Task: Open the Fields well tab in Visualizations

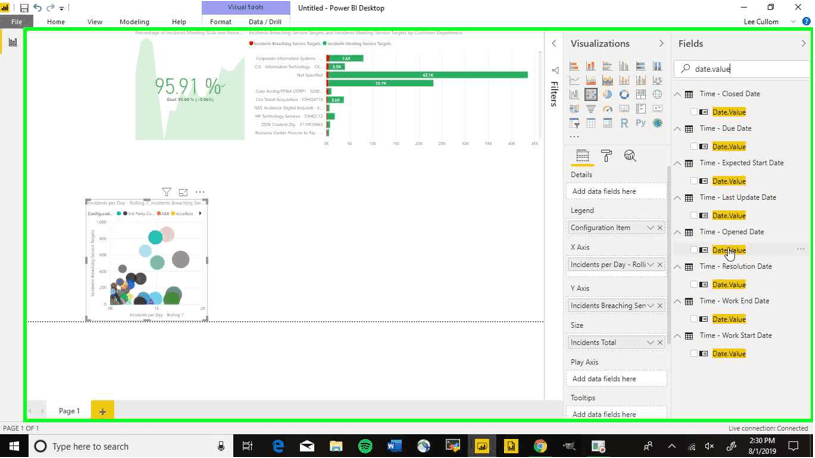Action: [582, 155]
